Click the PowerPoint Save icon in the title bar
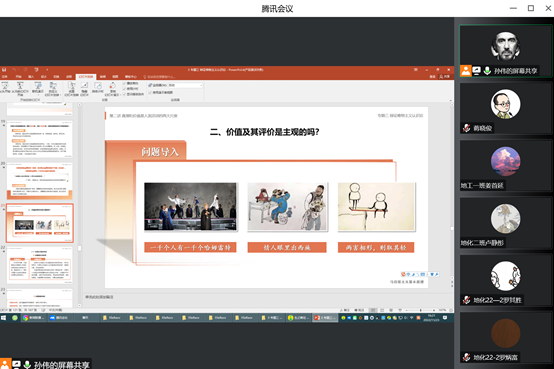 pyautogui.click(x=4, y=70)
